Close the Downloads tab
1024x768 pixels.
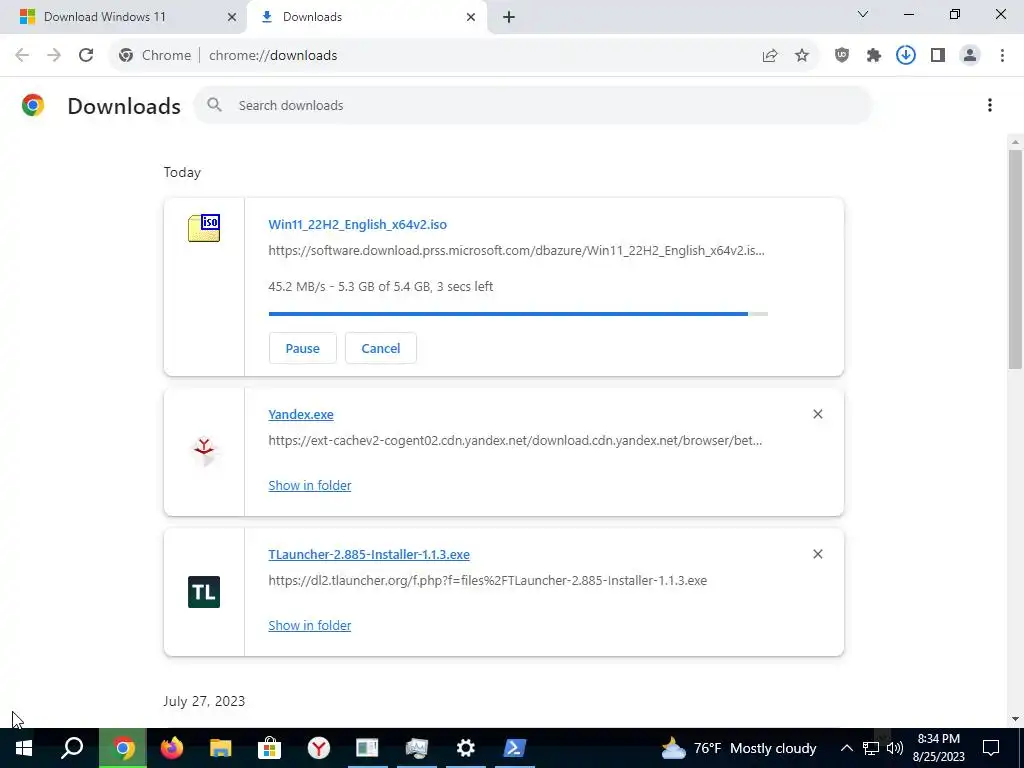coord(471,17)
